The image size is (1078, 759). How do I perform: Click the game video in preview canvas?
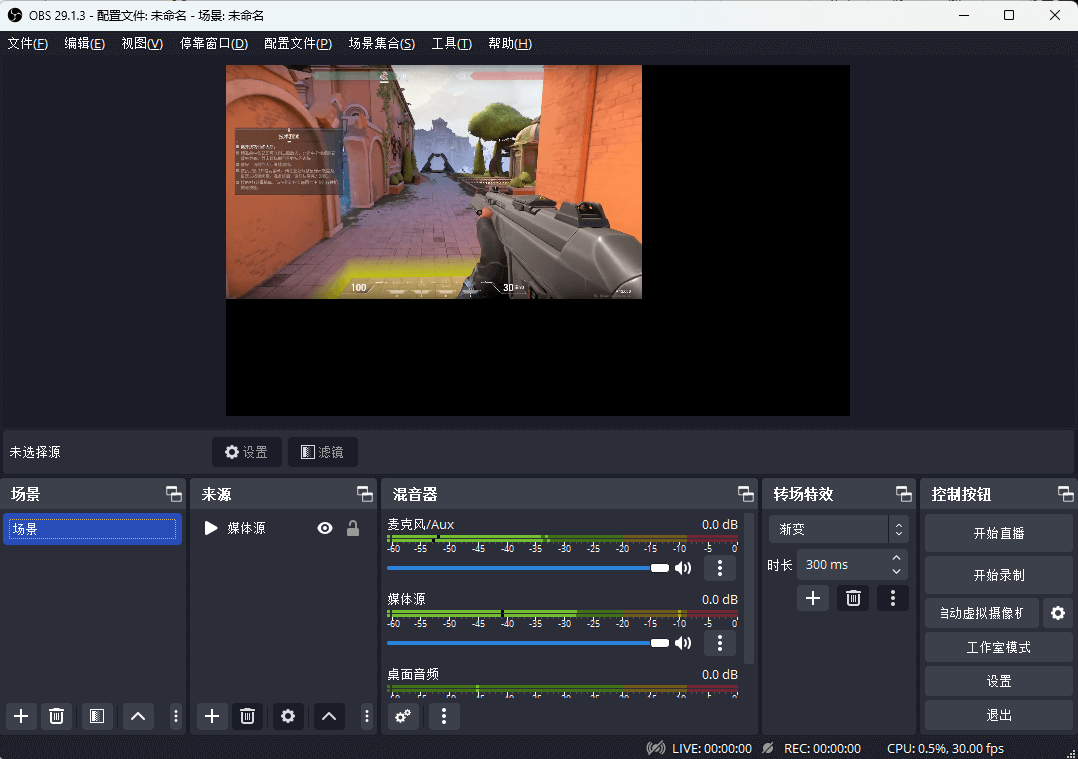tap(434, 182)
